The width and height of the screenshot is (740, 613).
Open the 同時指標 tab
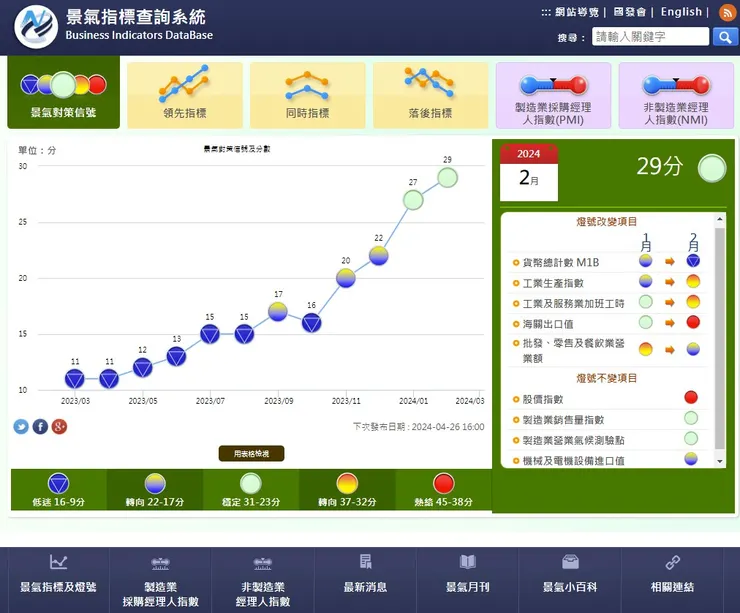(x=307, y=95)
